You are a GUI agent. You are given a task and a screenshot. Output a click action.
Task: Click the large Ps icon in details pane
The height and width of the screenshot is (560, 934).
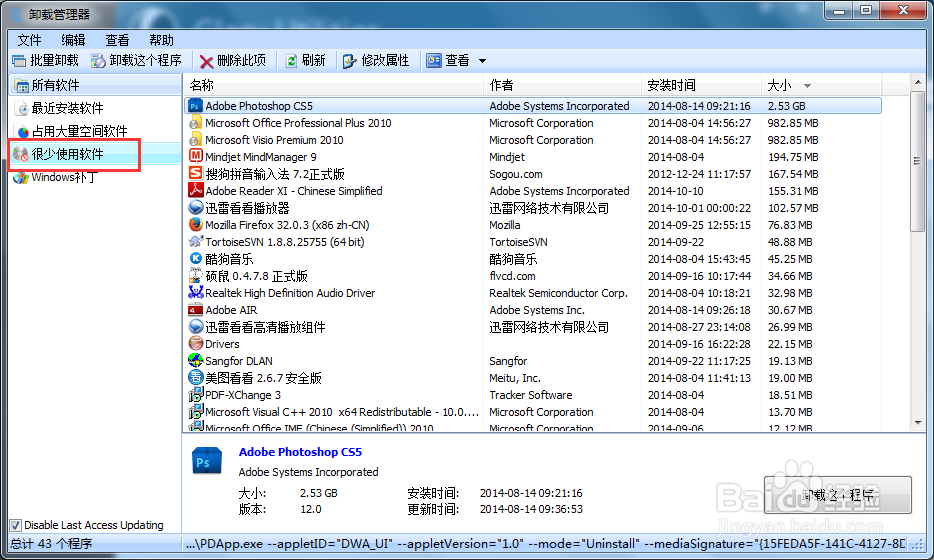click(x=207, y=461)
